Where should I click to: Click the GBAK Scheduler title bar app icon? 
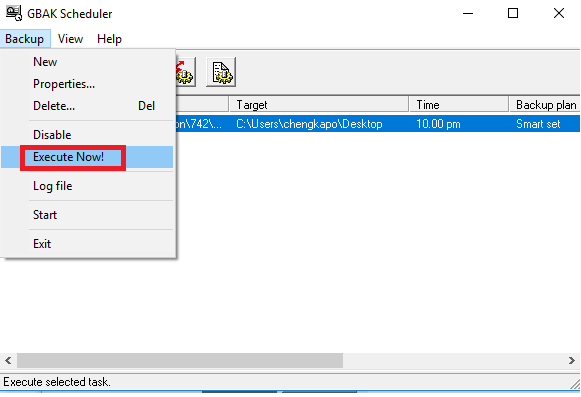pyautogui.click(x=14, y=13)
